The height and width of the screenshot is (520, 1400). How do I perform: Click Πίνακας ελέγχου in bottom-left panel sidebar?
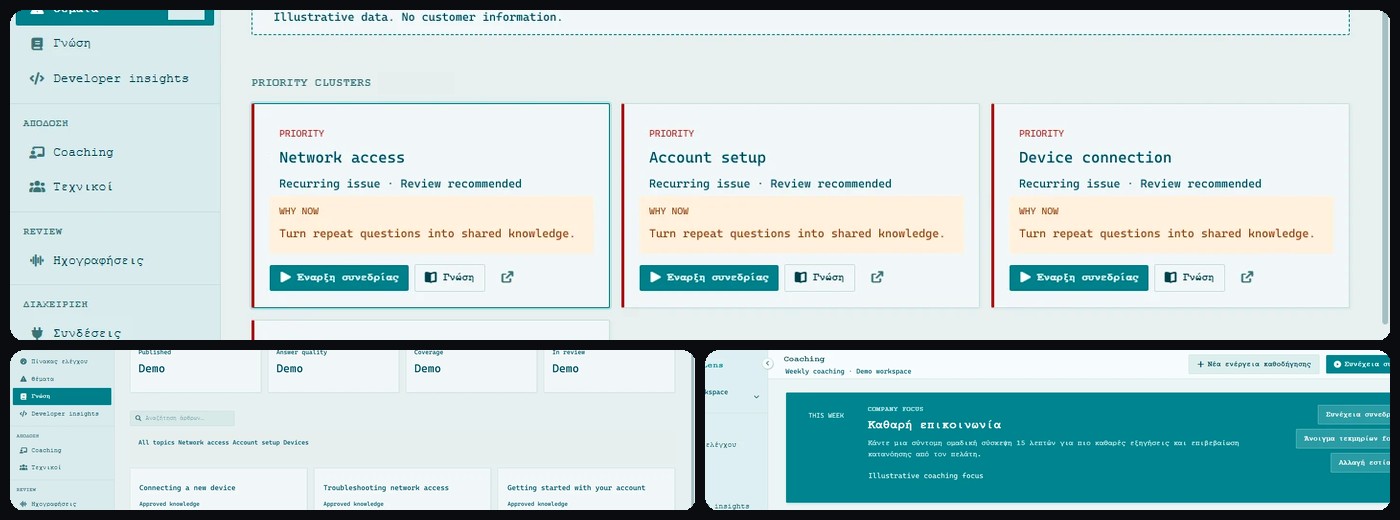pyautogui.click(x=62, y=361)
